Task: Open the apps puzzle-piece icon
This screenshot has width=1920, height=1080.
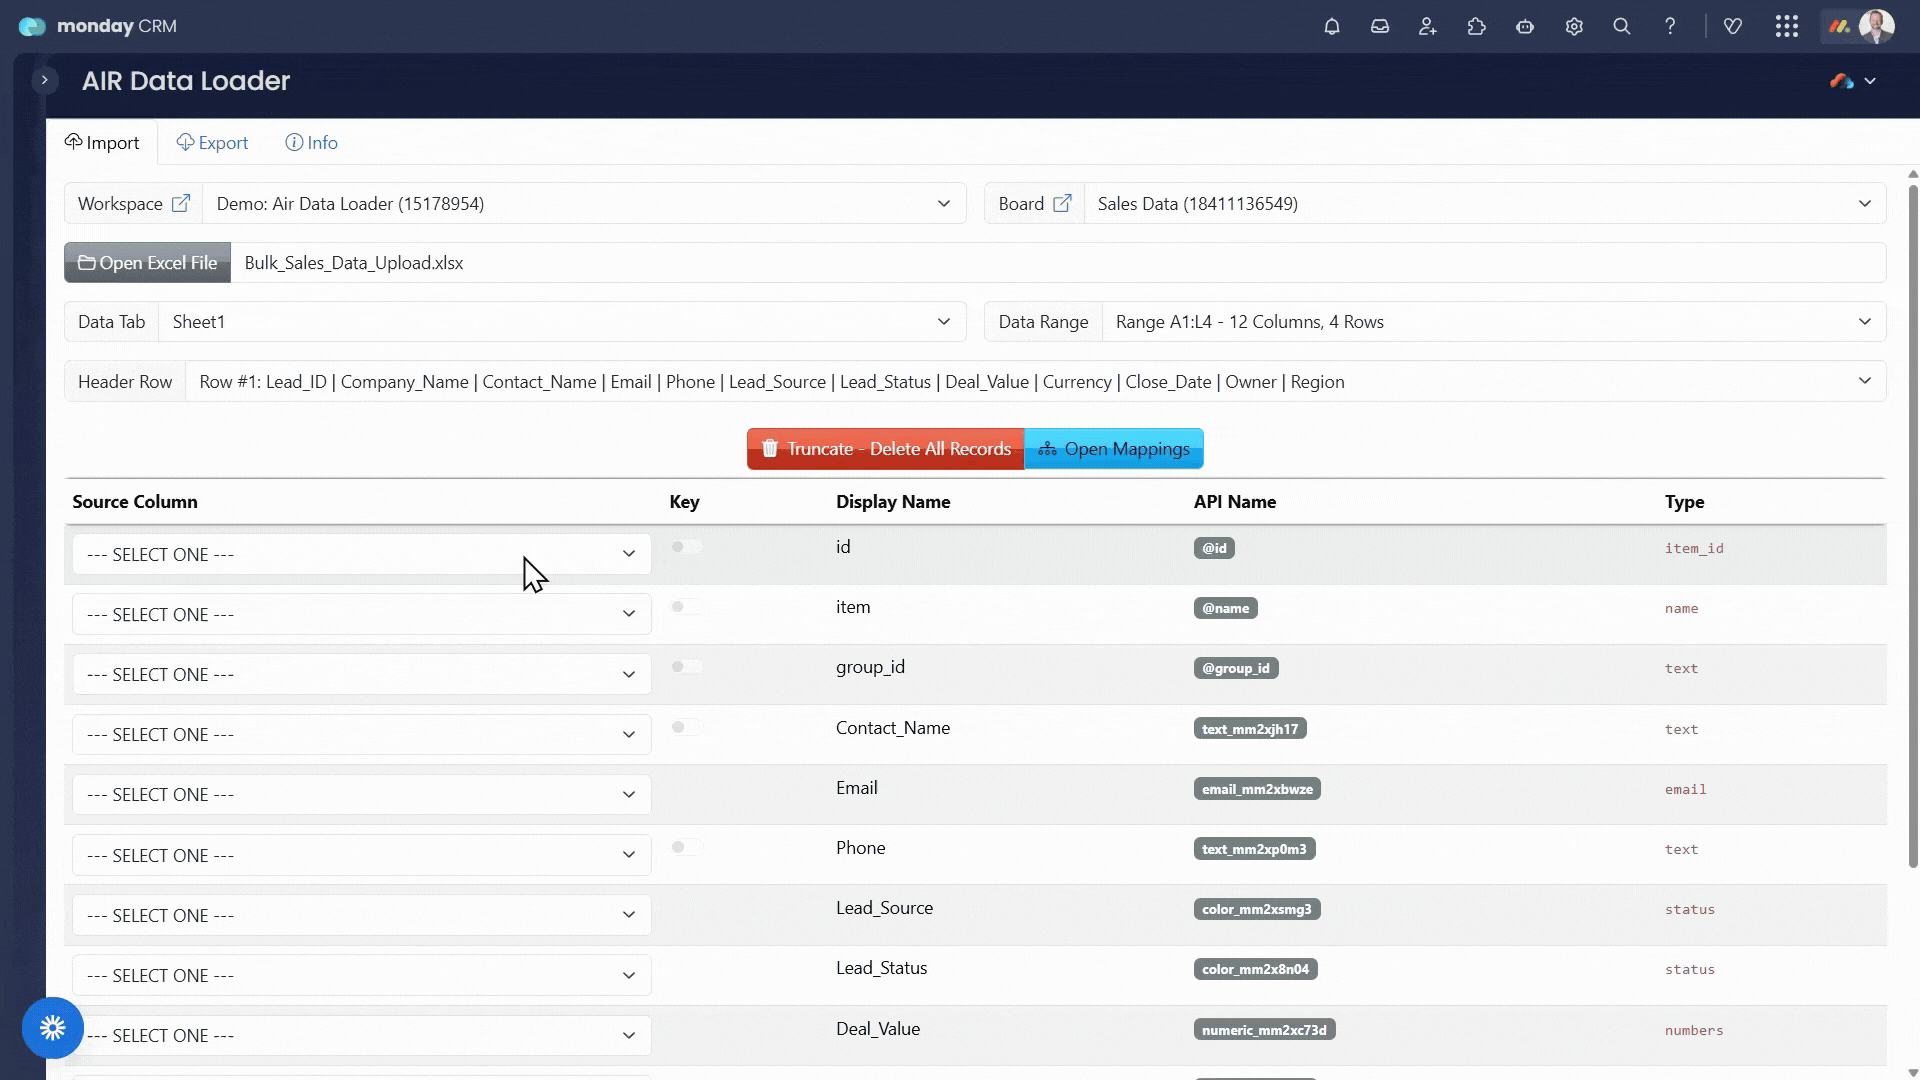Action: pos(1476,27)
